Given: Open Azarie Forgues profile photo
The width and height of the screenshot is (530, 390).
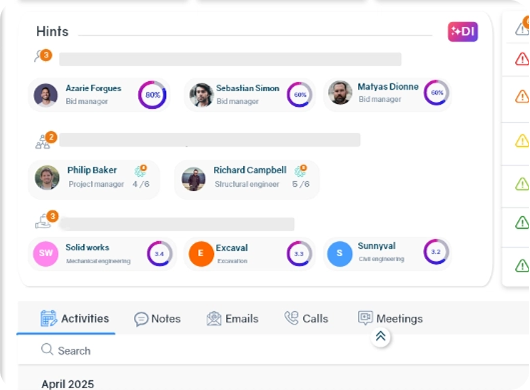Looking at the screenshot, I should pyautogui.click(x=46, y=95).
